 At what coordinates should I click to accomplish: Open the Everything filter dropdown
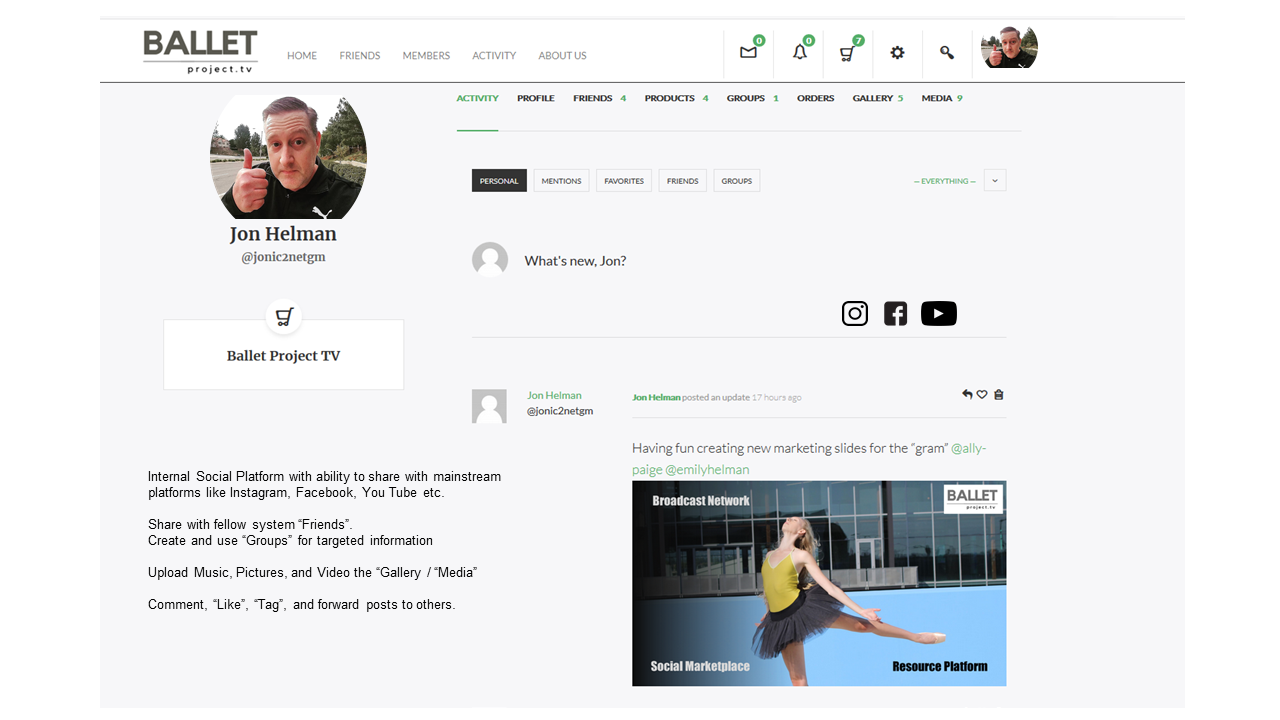(945, 181)
